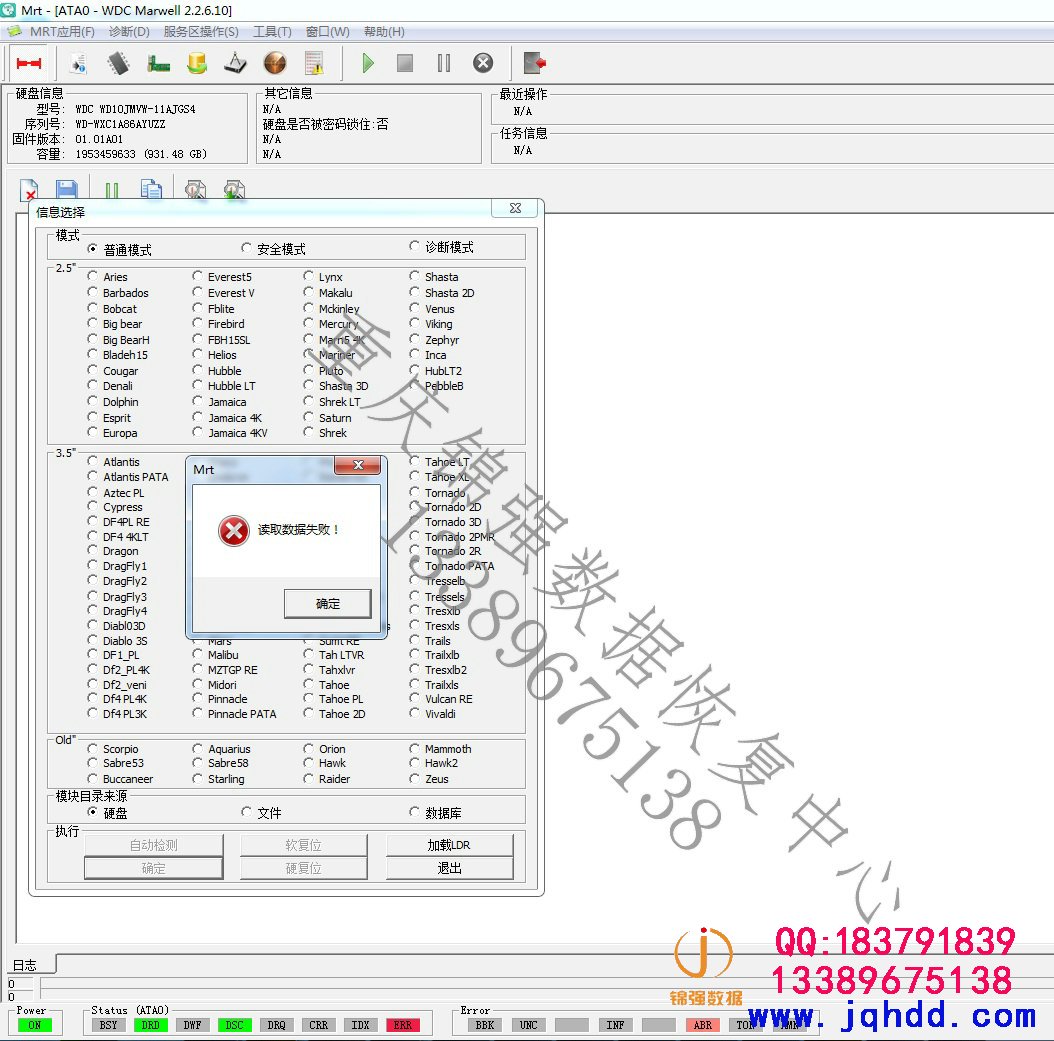Click the BSY status indicator
The height and width of the screenshot is (1041, 1054).
108,1025
